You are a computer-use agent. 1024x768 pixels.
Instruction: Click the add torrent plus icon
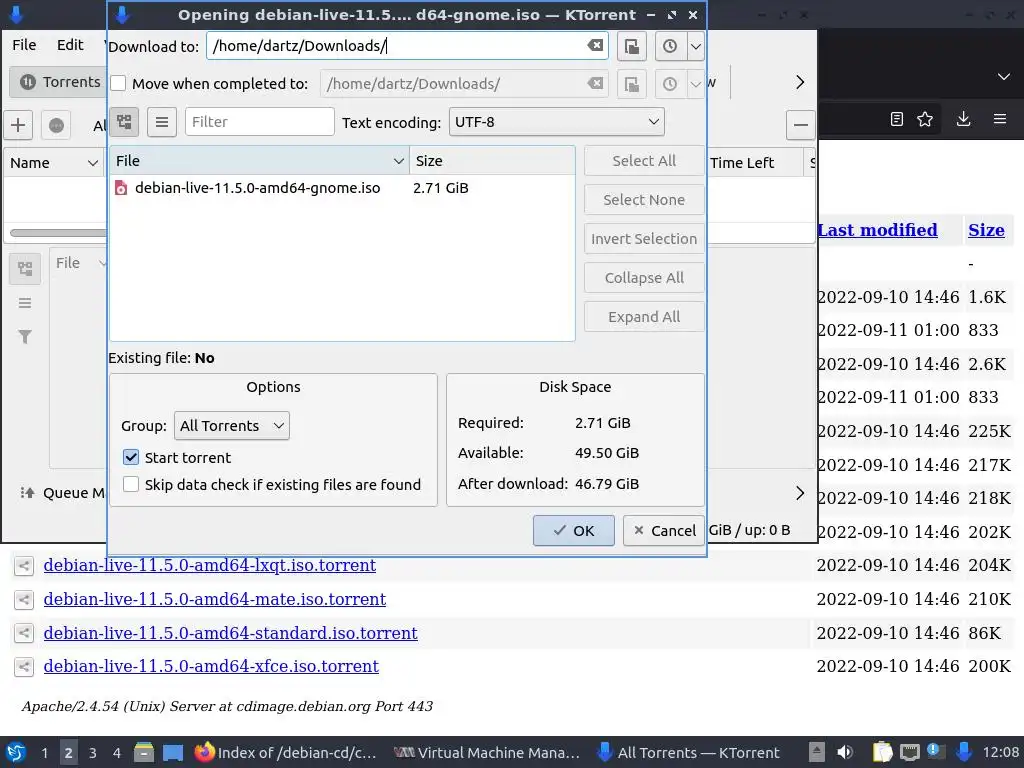point(18,125)
